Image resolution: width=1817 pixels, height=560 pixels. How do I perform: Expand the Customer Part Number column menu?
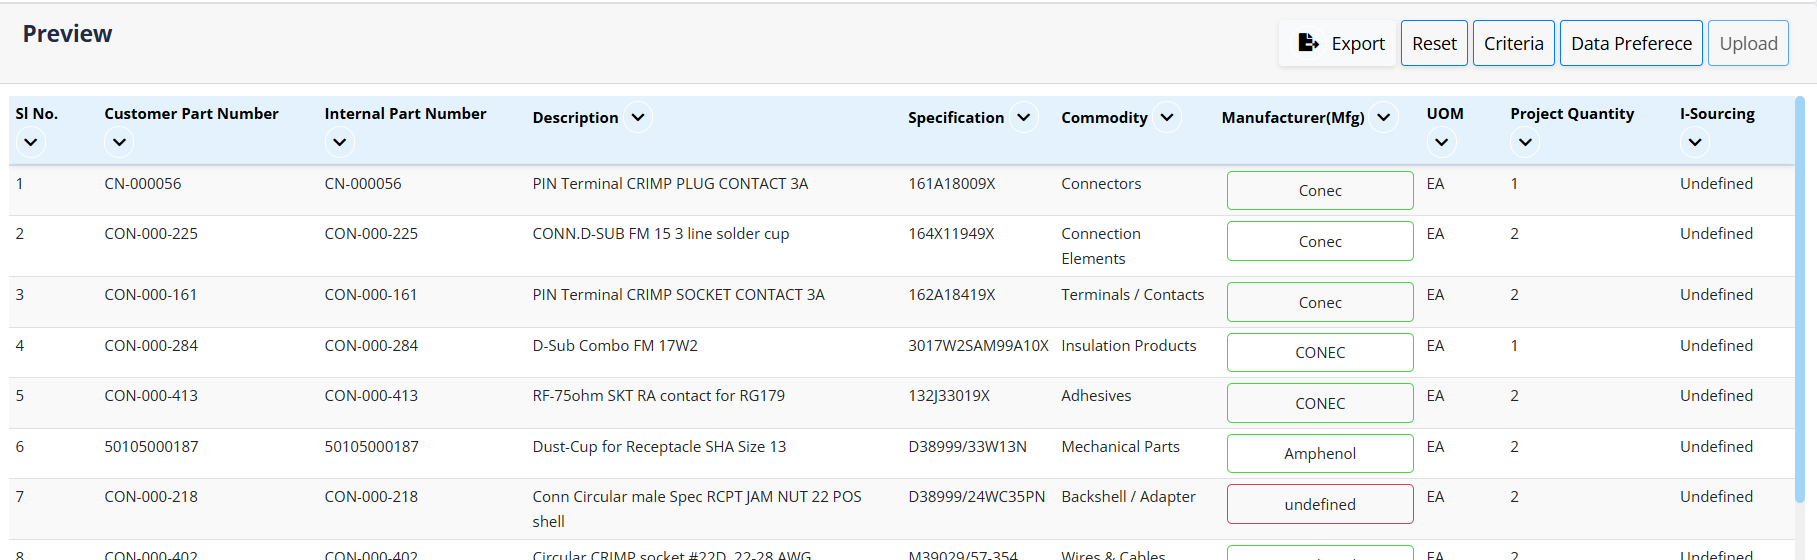[x=119, y=142]
